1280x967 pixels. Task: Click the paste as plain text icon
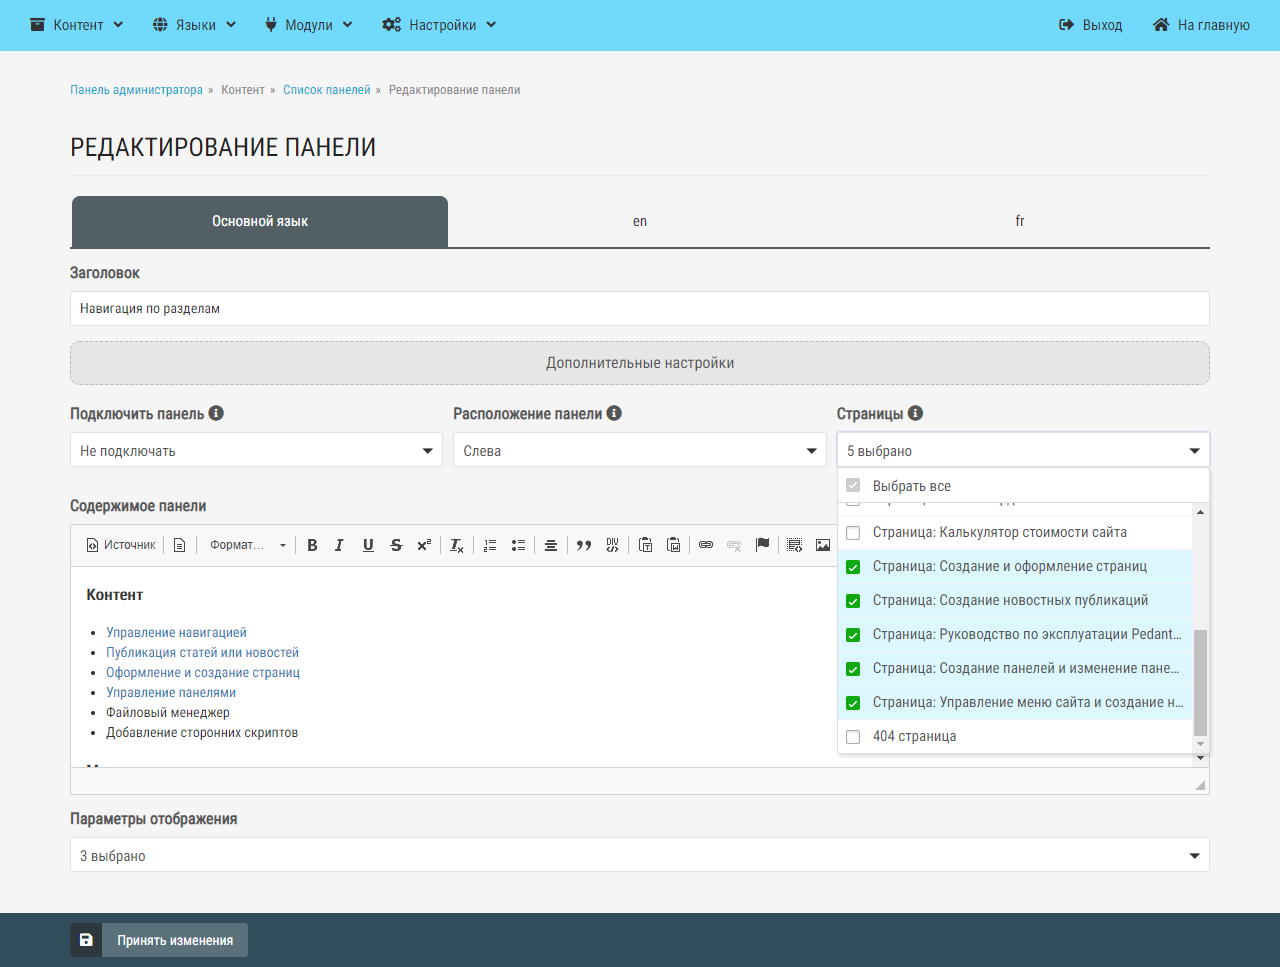coord(645,545)
